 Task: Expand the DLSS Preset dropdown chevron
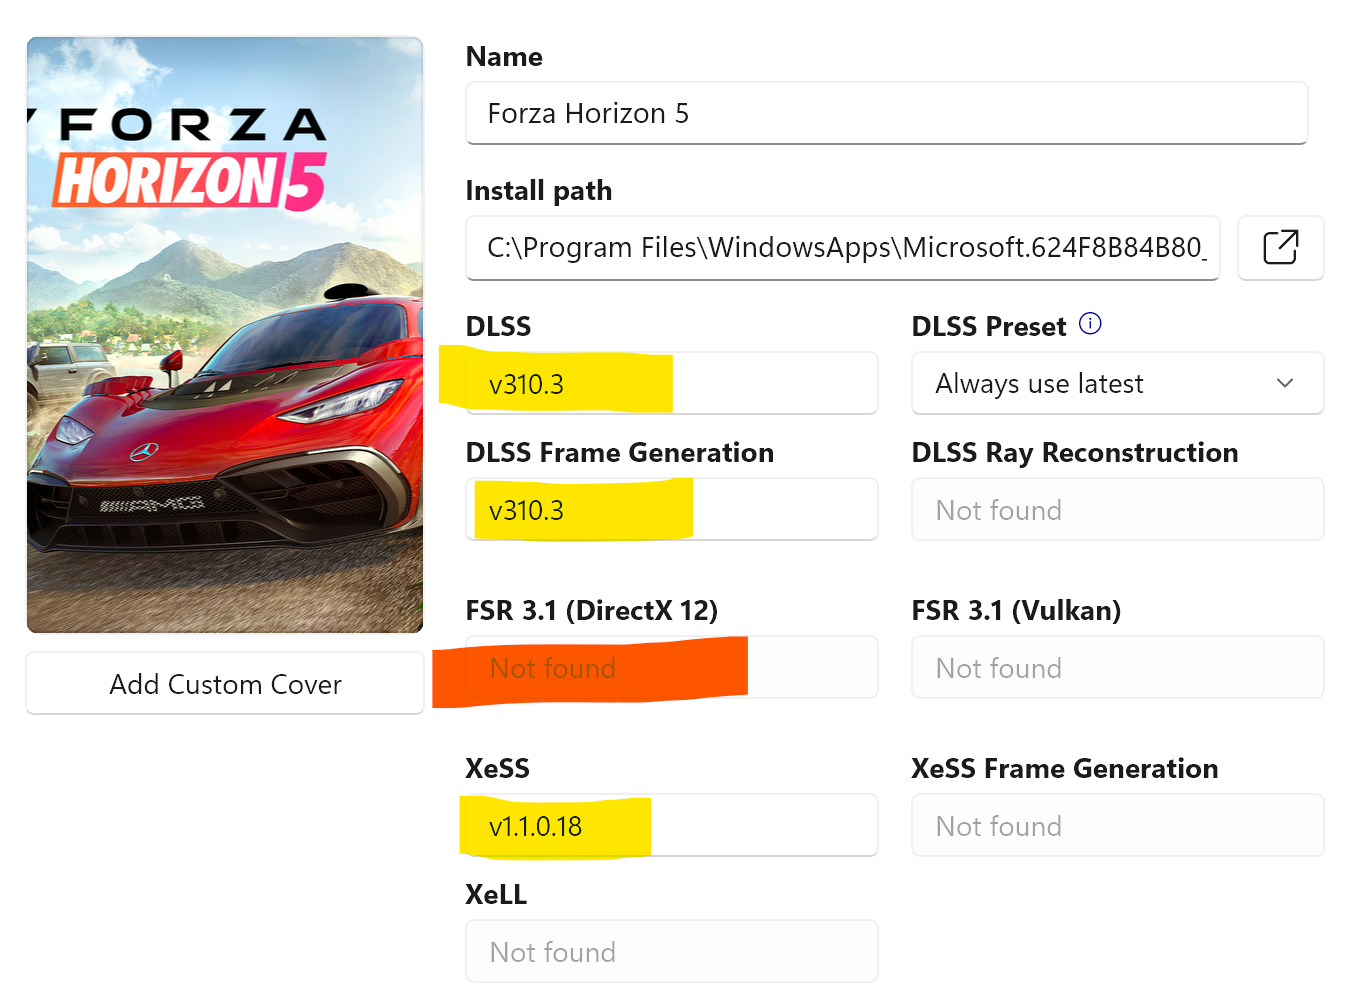tap(1285, 383)
